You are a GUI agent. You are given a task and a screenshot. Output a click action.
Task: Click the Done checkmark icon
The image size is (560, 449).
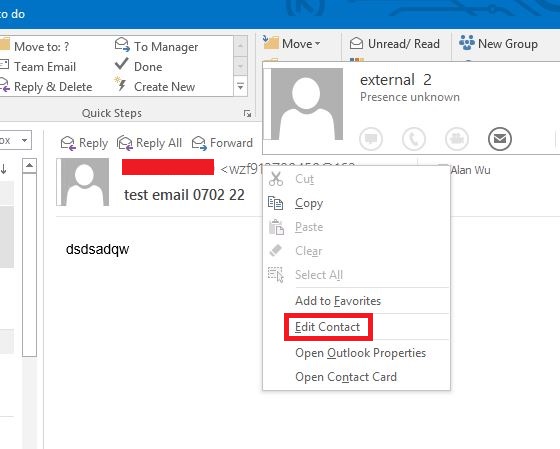pos(121,64)
